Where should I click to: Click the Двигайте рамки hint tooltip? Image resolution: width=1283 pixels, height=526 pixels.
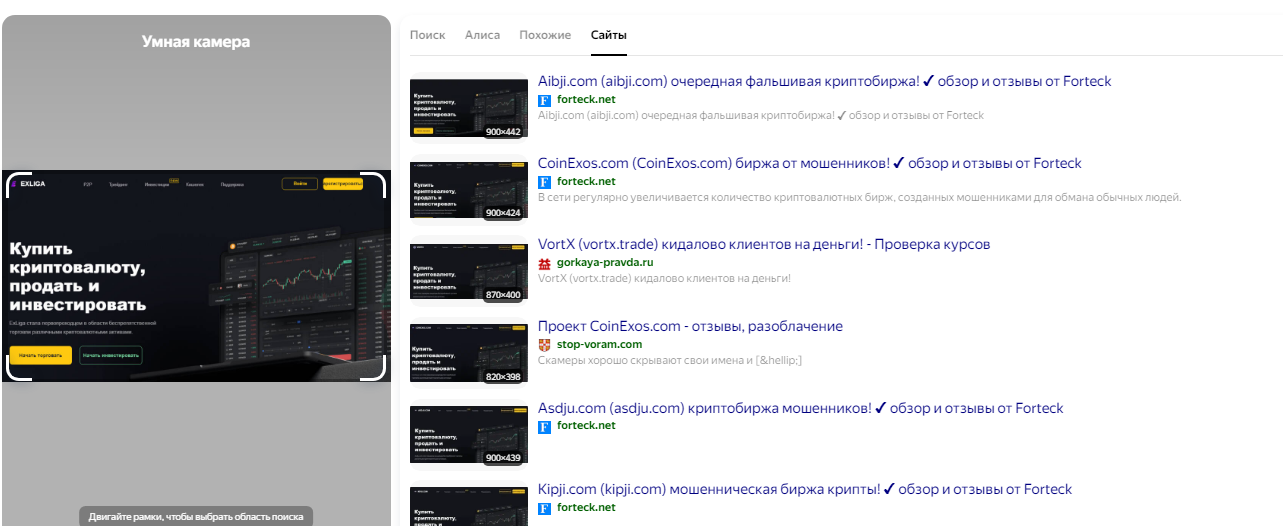pos(196,516)
